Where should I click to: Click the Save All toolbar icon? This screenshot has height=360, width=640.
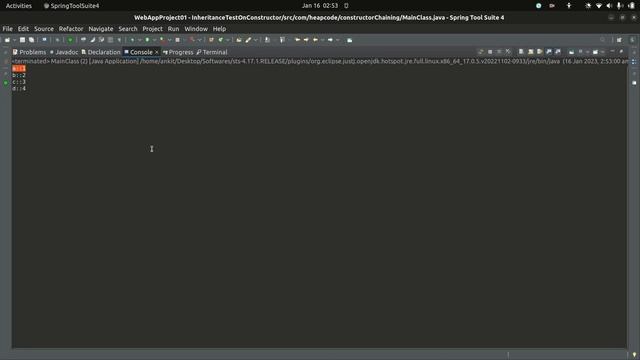coord(31,40)
